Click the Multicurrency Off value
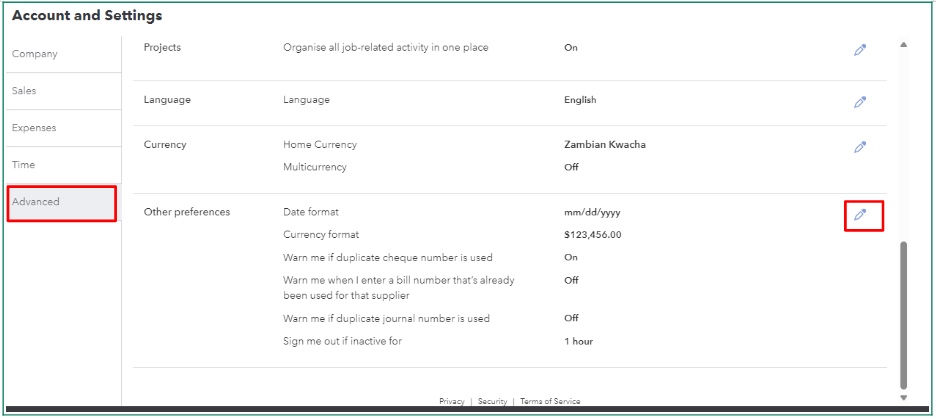Screen dimensions: 936x419 click(571, 167)
